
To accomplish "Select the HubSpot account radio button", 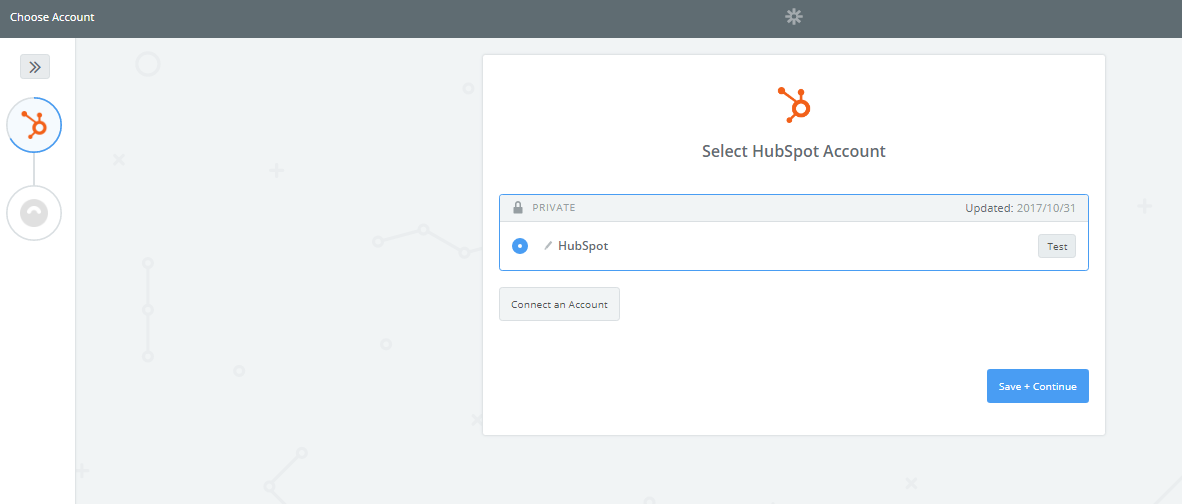I will 519,246.
